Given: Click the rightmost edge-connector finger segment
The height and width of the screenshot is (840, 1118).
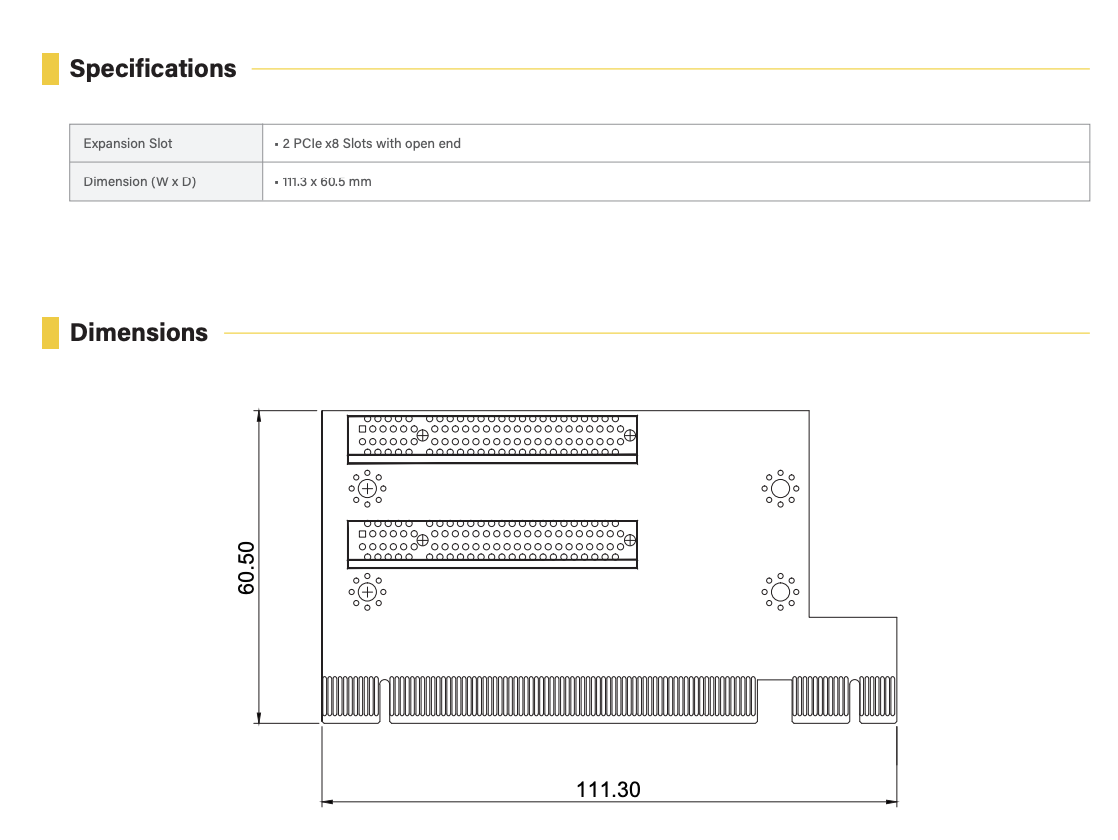Looking at the screenshot, I should (x=878, y=698).
